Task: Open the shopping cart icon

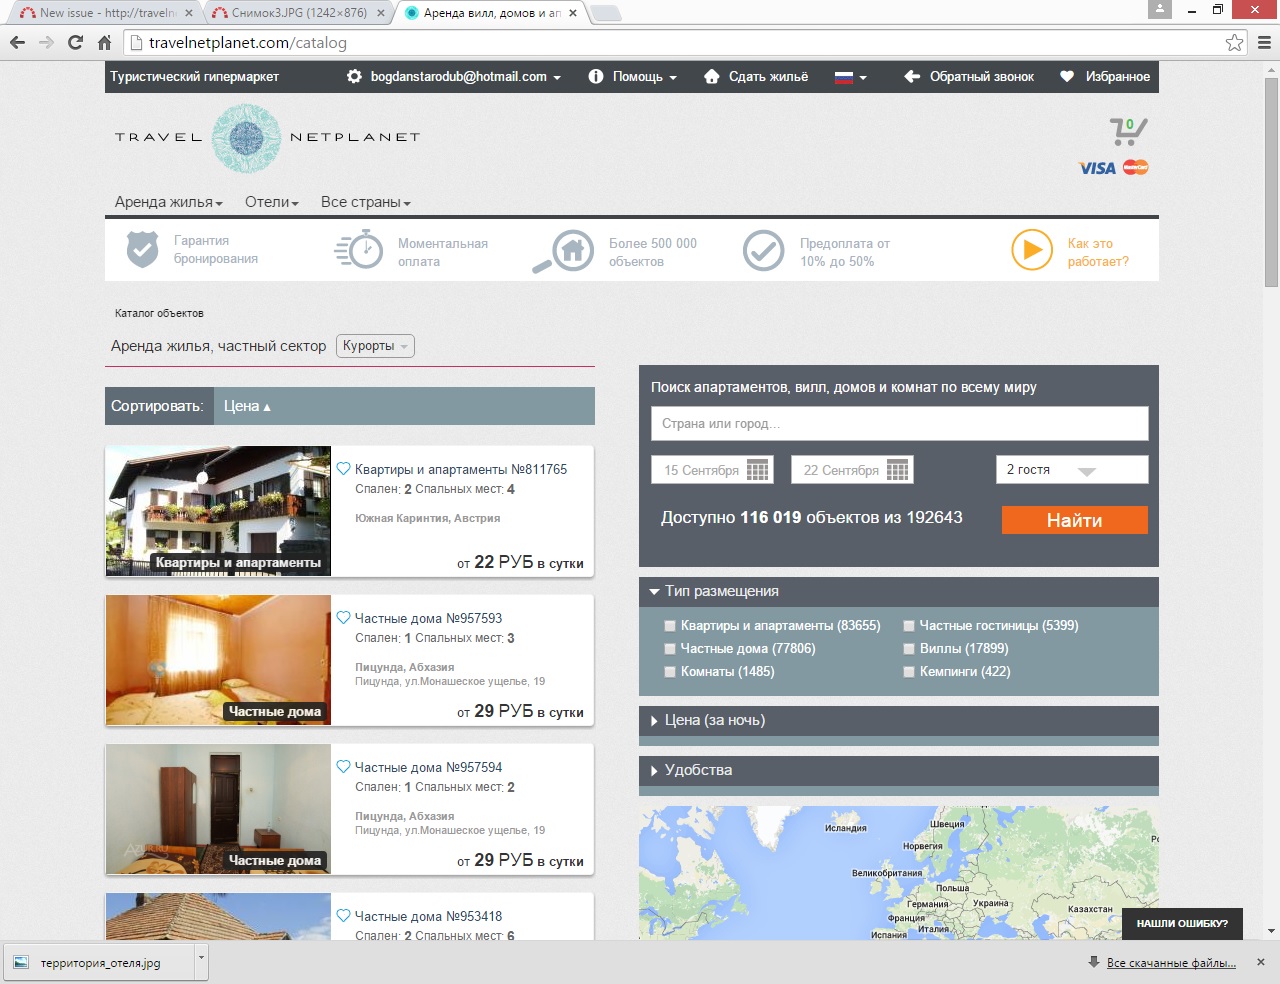Action: [x=1127, y=131]
